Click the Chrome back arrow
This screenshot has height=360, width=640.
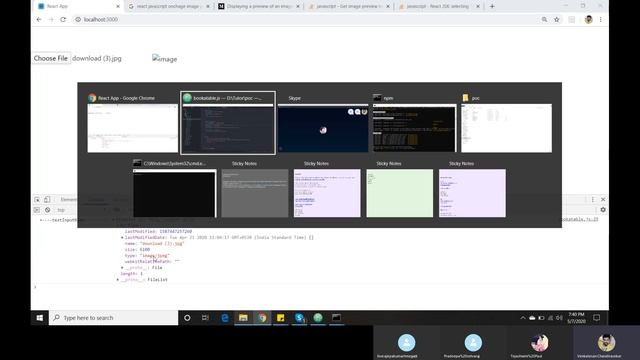tap(39, 19)
